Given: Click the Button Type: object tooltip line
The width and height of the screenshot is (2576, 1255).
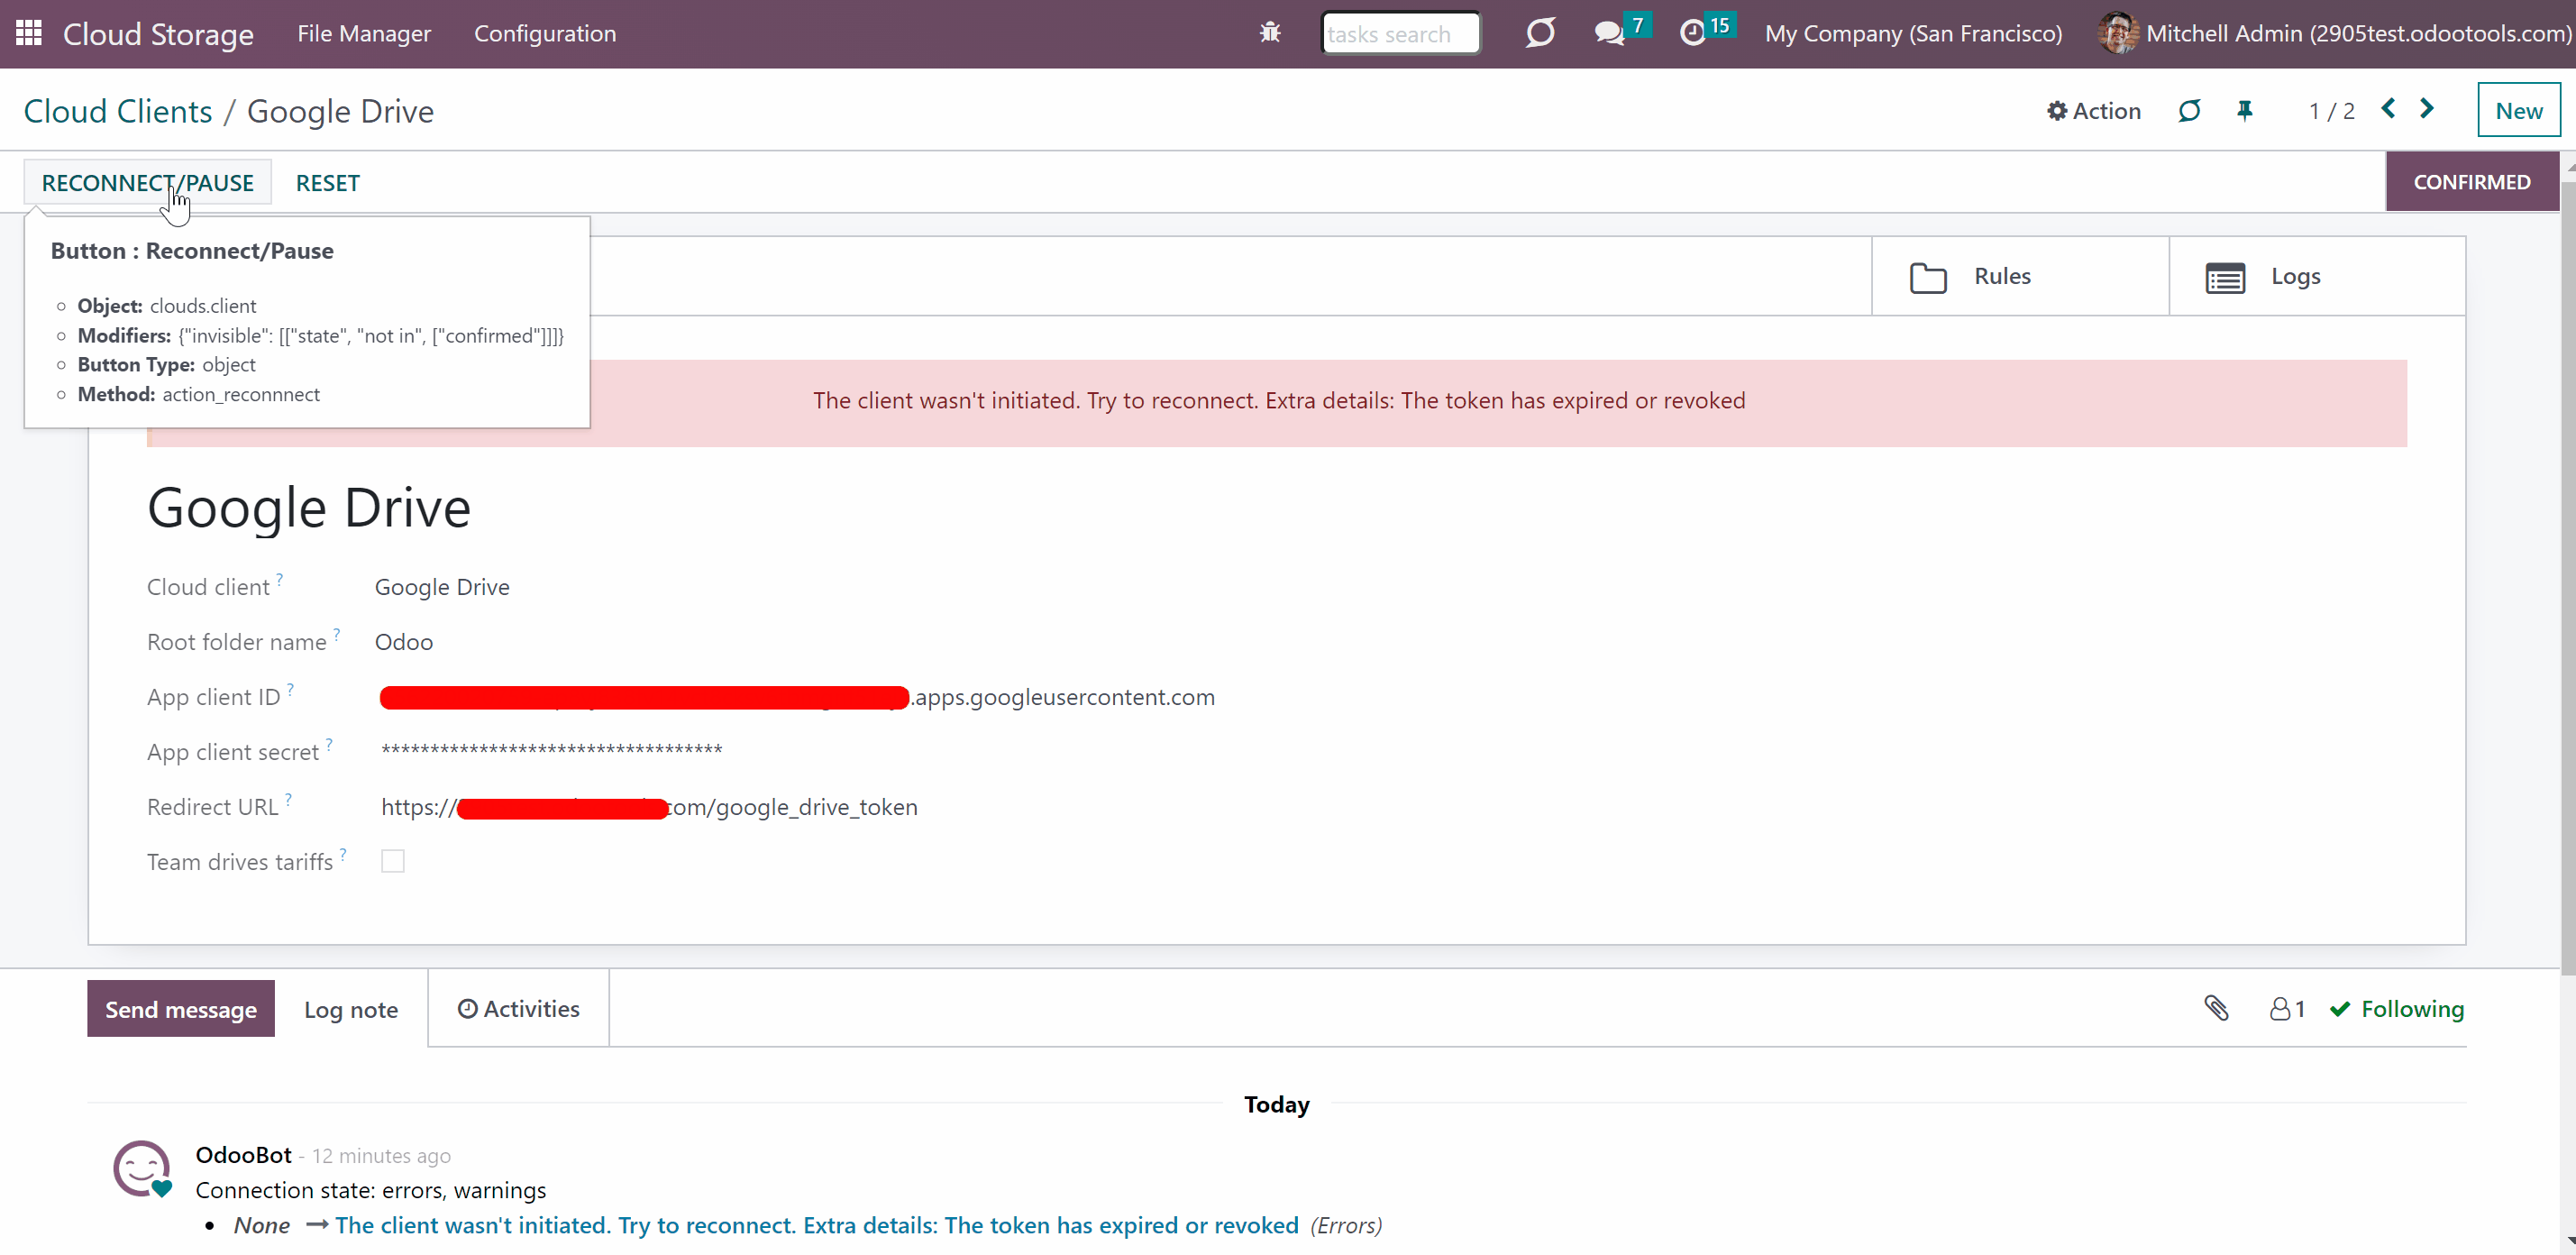Looking at the screenshot, I should (167, 365).
